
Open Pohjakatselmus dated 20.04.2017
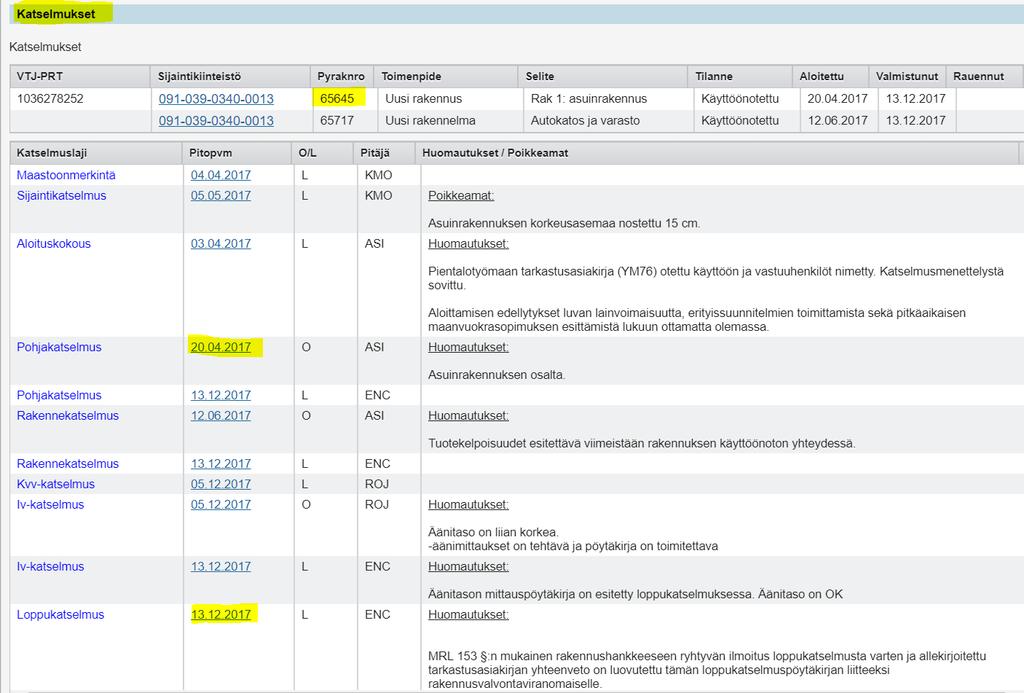click(59, 347)
